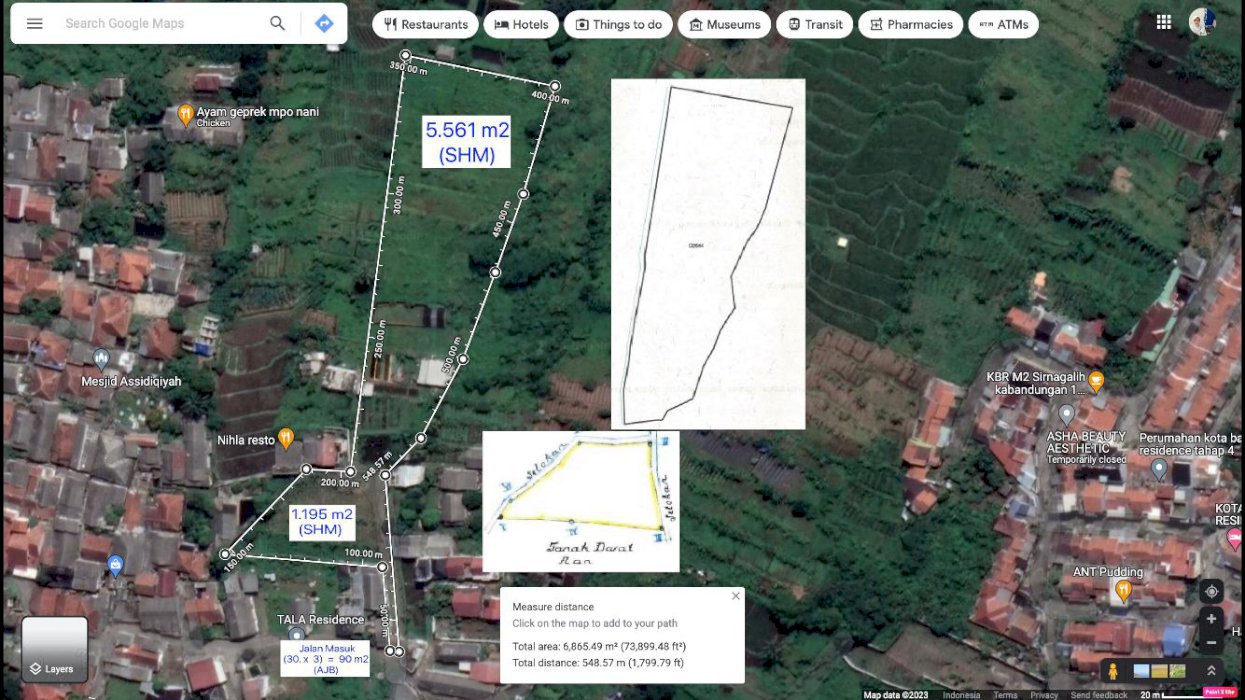Select the ATMs chip
The image size is (1245, 700).
pos(1003,25)
